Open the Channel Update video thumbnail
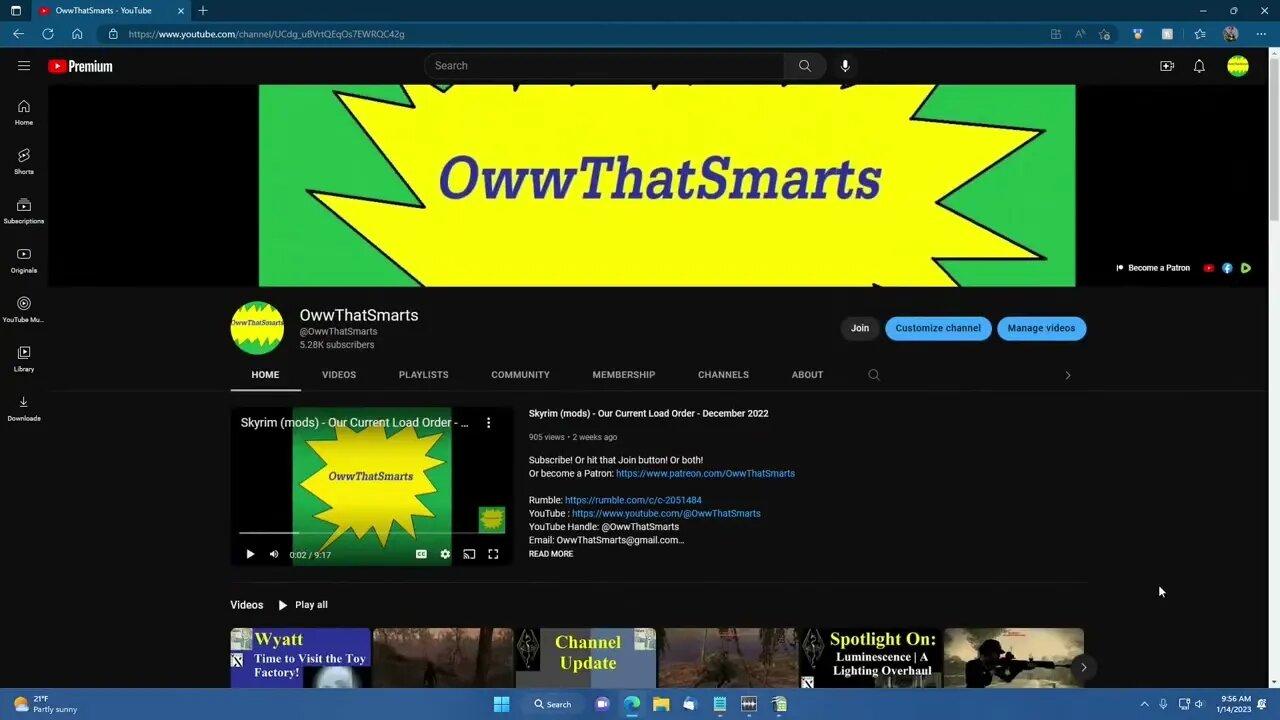 [586, 657]
